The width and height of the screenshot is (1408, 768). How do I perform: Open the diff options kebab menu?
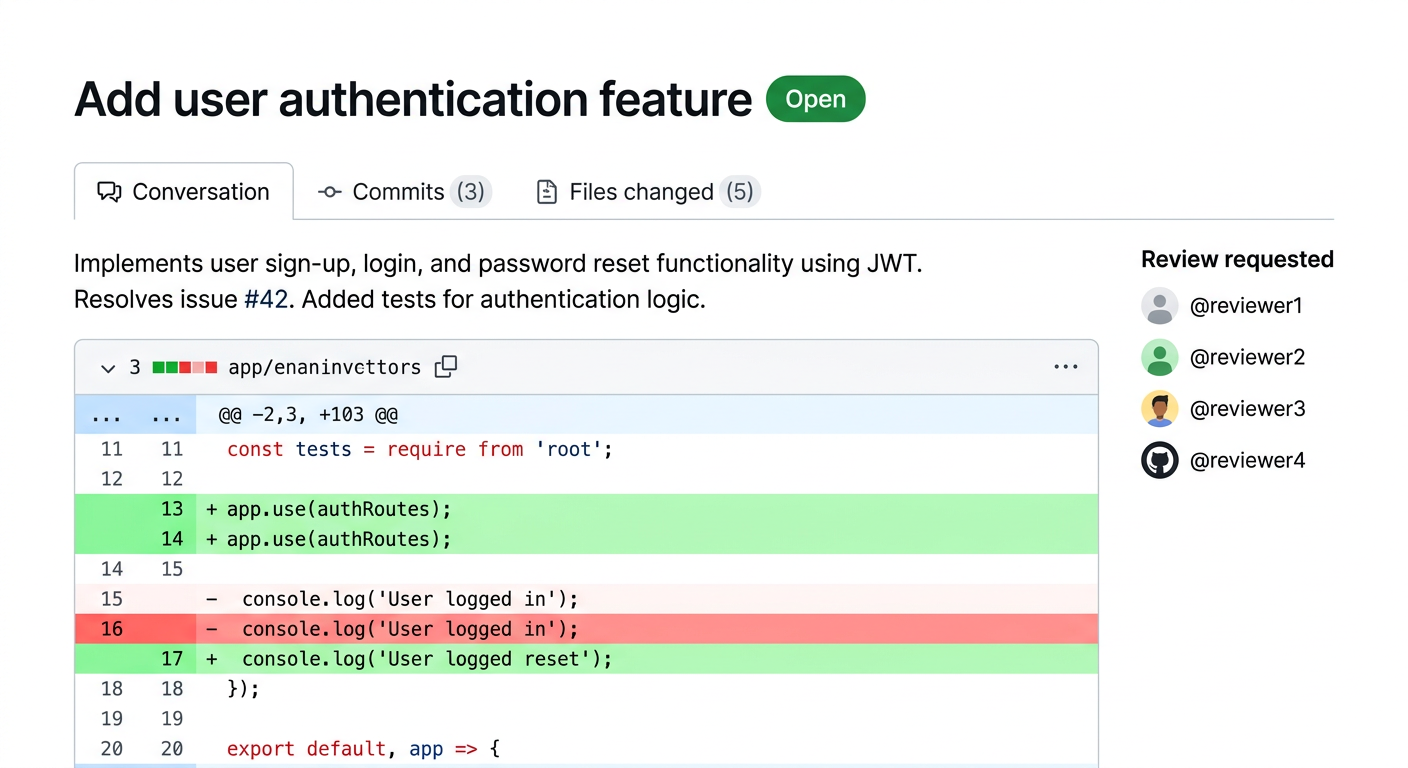pyautogui.click(x=1065, y=367)
